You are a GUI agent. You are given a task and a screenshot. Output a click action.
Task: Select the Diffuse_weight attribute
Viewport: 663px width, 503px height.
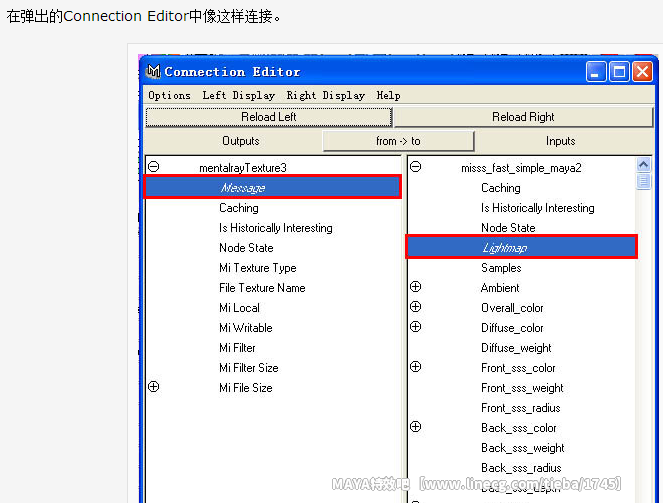tap(516, 348)
